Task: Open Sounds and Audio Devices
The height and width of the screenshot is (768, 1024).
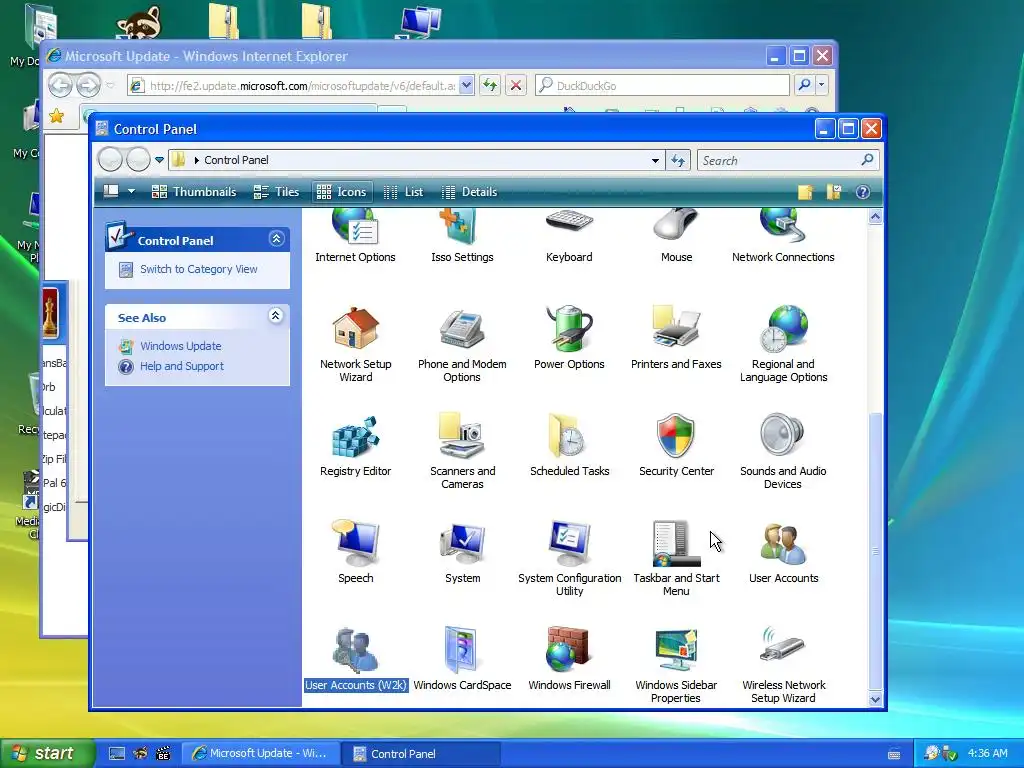Action: pos(783,451)
